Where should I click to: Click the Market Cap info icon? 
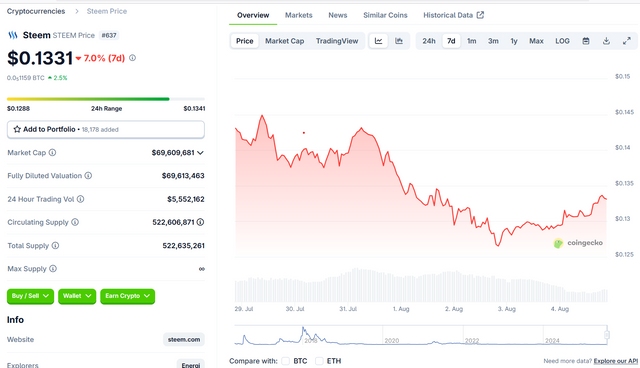tap(52, 153)
